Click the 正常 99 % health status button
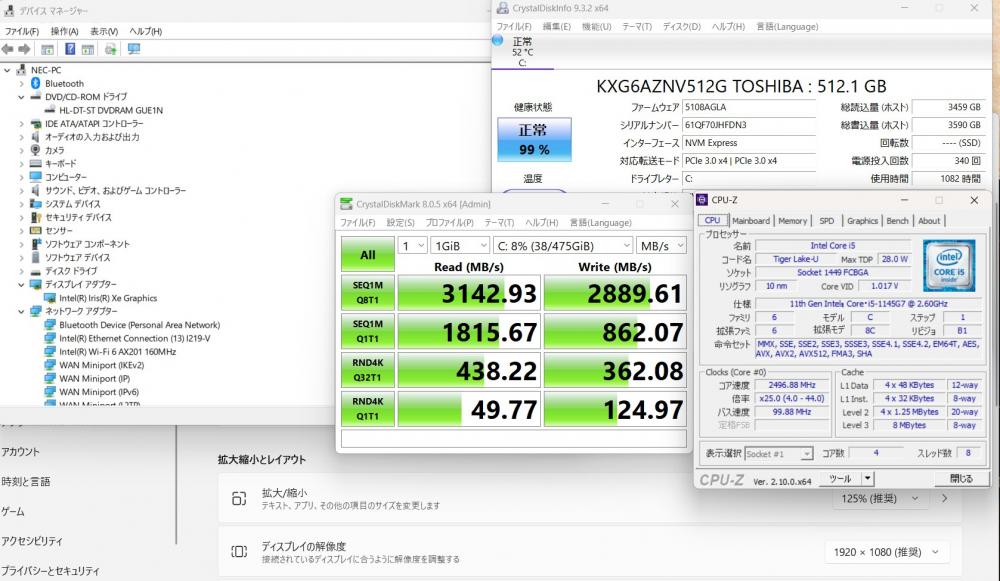 click(x=534, y=140)
